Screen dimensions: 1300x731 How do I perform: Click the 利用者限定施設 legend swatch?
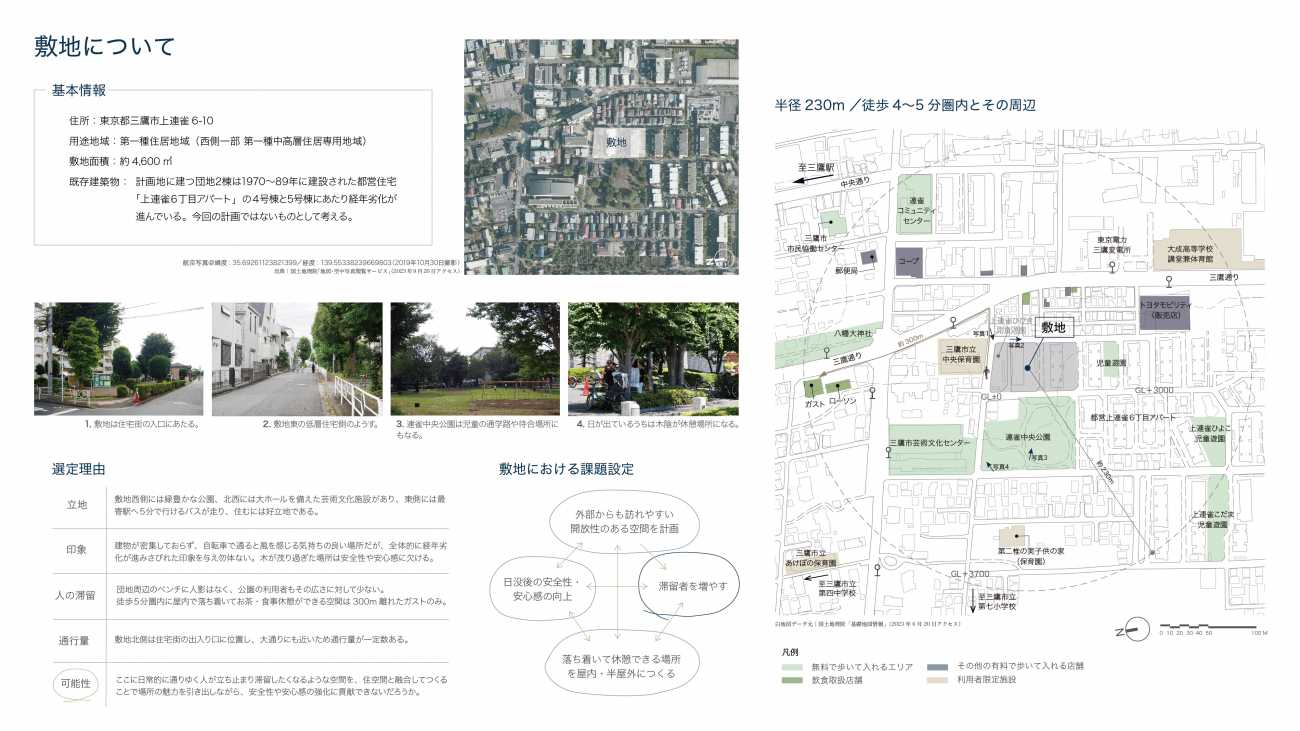(x=936, y=680)
